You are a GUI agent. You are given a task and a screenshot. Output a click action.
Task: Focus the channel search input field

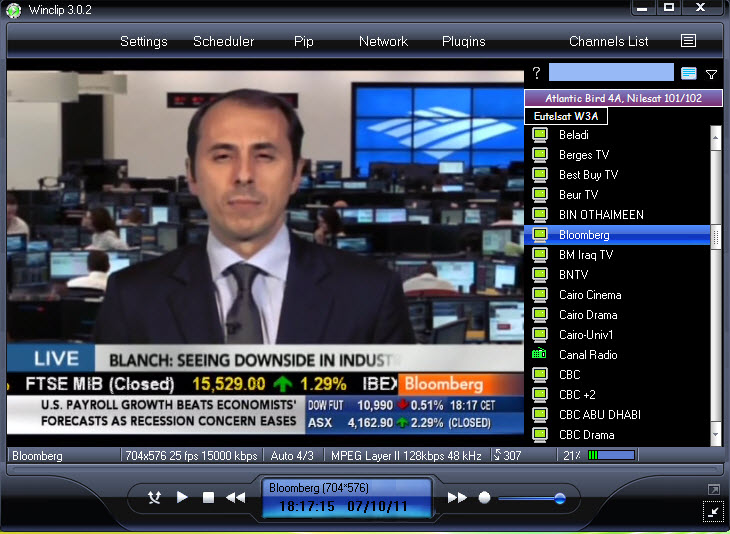click(x=611, y=72)
